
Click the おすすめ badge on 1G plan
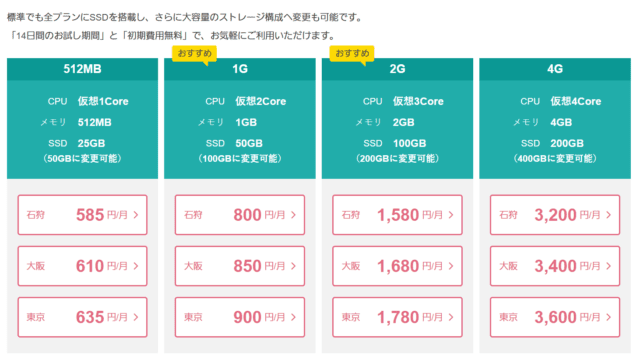194,54
